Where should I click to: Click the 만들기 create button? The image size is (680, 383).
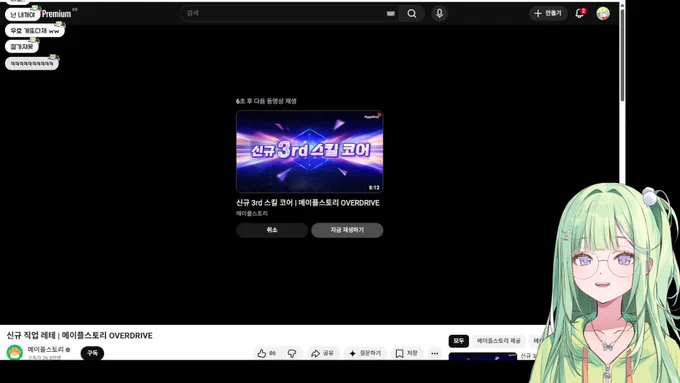pos(548,13)
